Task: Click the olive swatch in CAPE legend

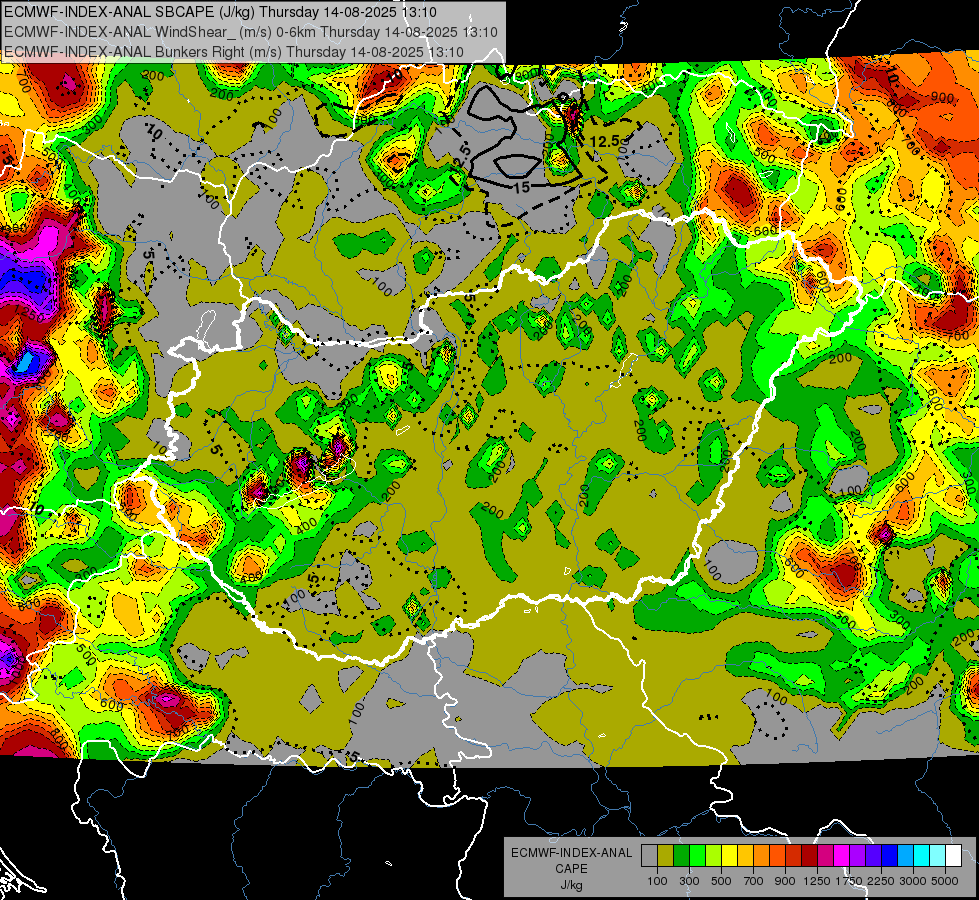Action: tap(665, 856)
